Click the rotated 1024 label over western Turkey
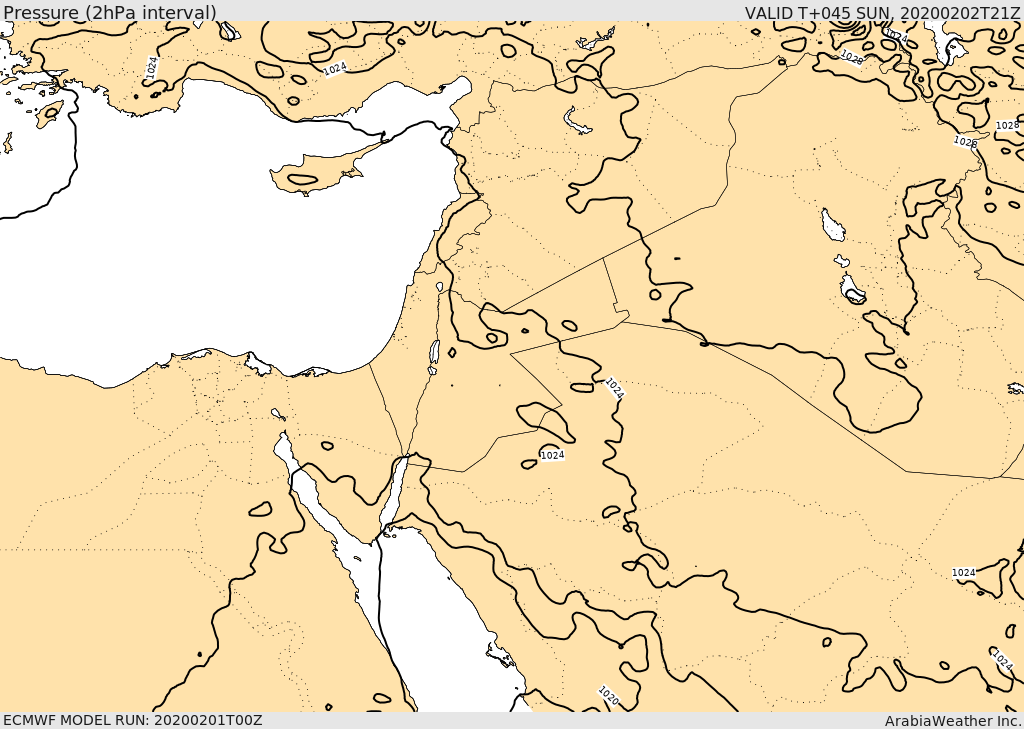 [x=152, y=67]
